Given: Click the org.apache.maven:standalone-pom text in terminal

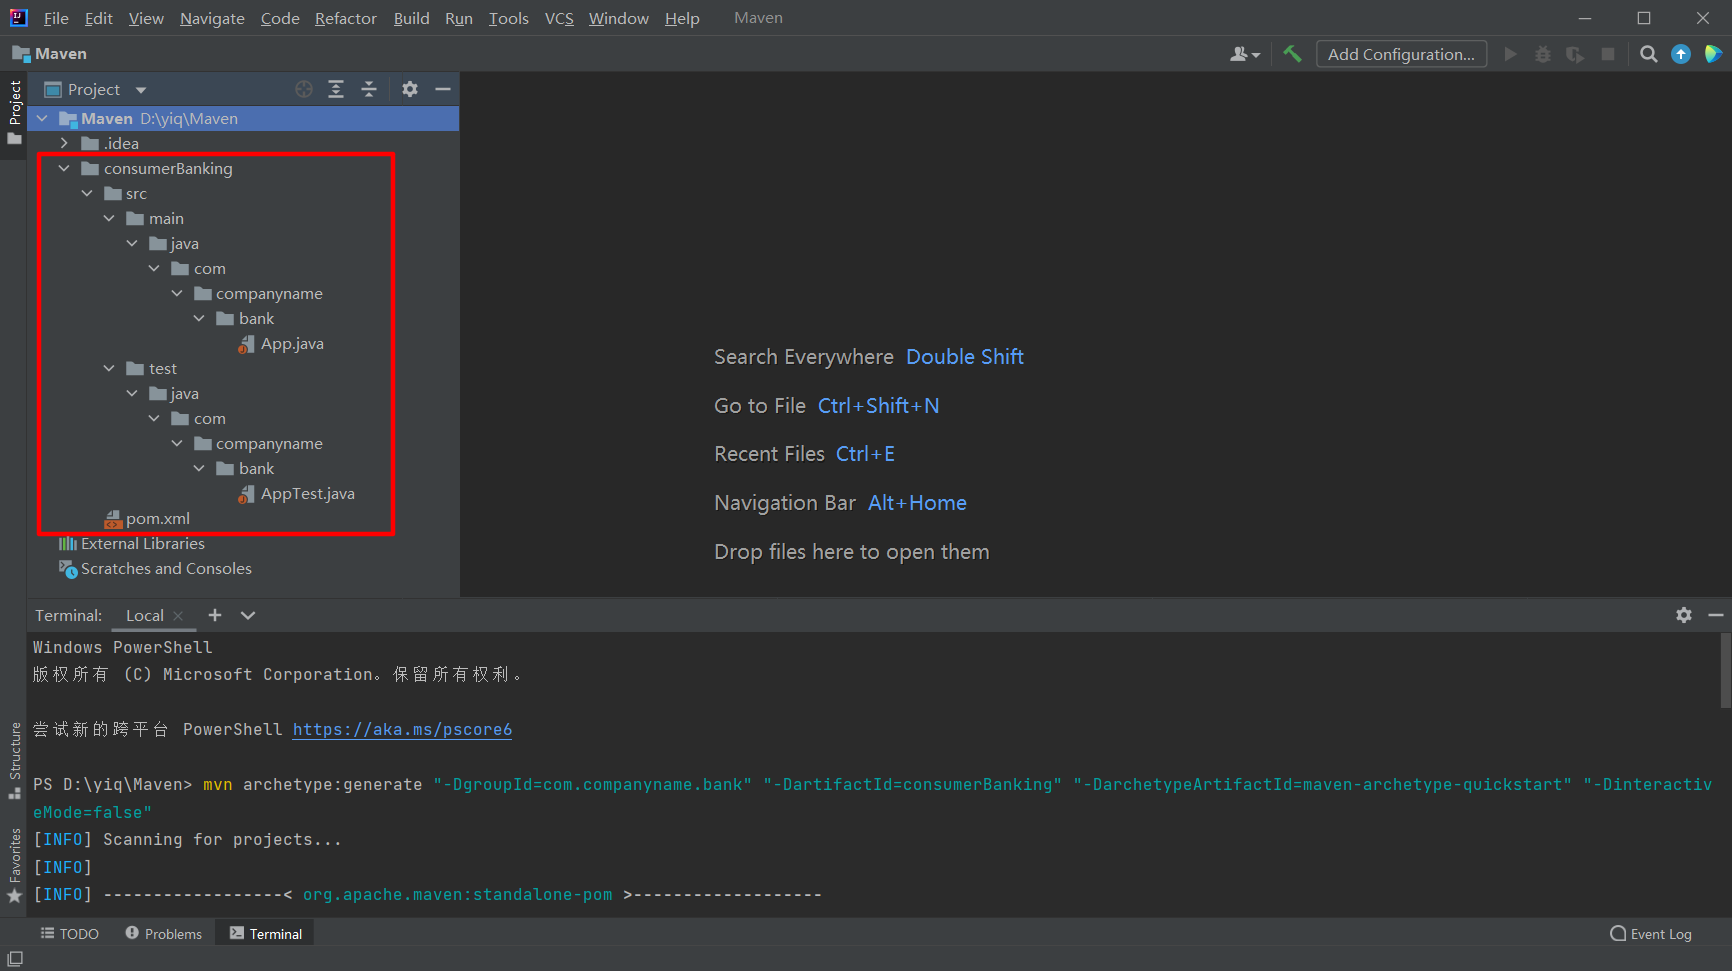Looking at the screenshot, I should (457, 894).
